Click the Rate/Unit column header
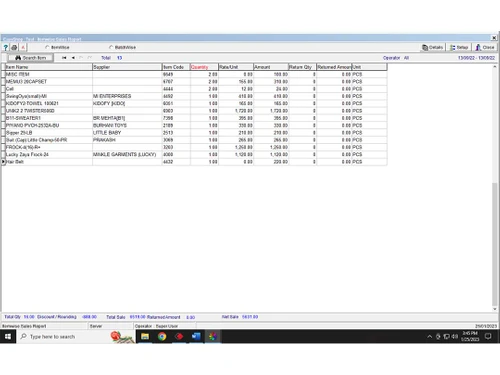500x375 pixels. coord(236,67)
